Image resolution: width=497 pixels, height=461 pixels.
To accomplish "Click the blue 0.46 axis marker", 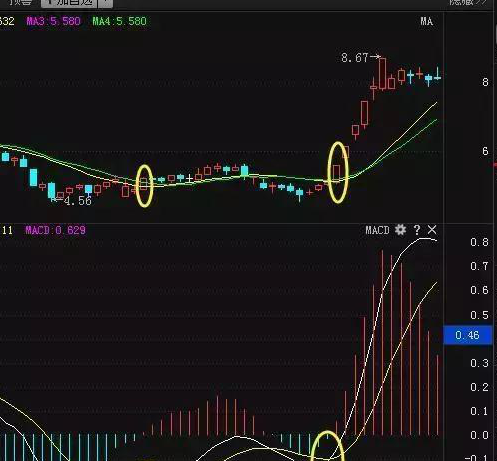I will (x=467, y=335).
